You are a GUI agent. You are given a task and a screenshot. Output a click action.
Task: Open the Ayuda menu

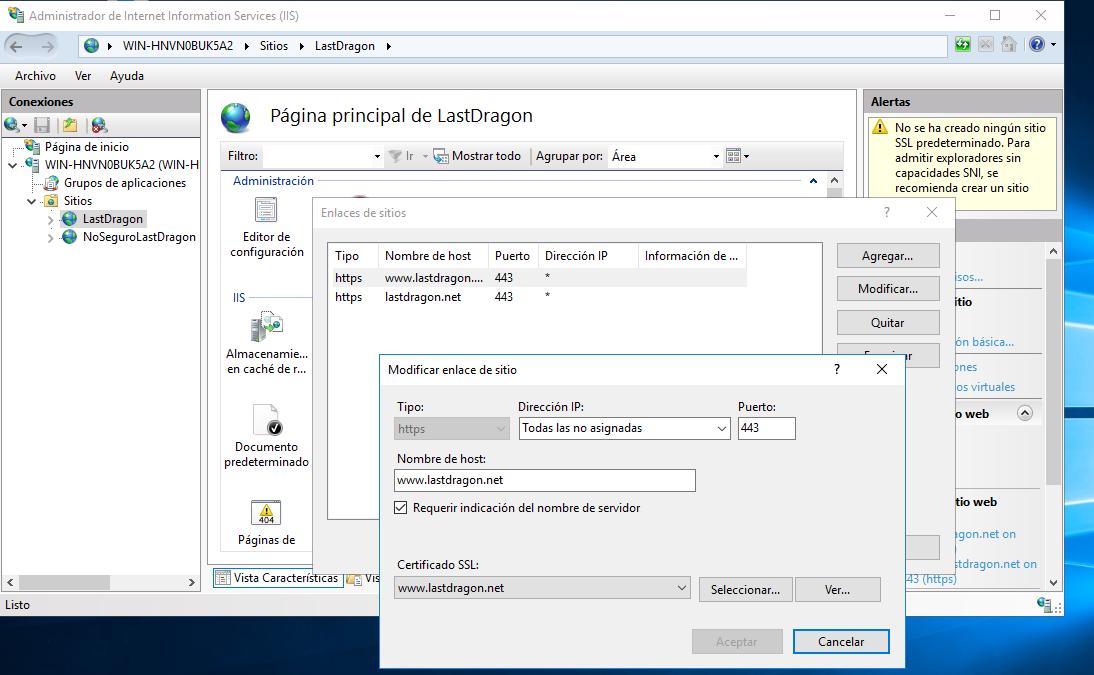pyautogui.click(x=127, y=76)
